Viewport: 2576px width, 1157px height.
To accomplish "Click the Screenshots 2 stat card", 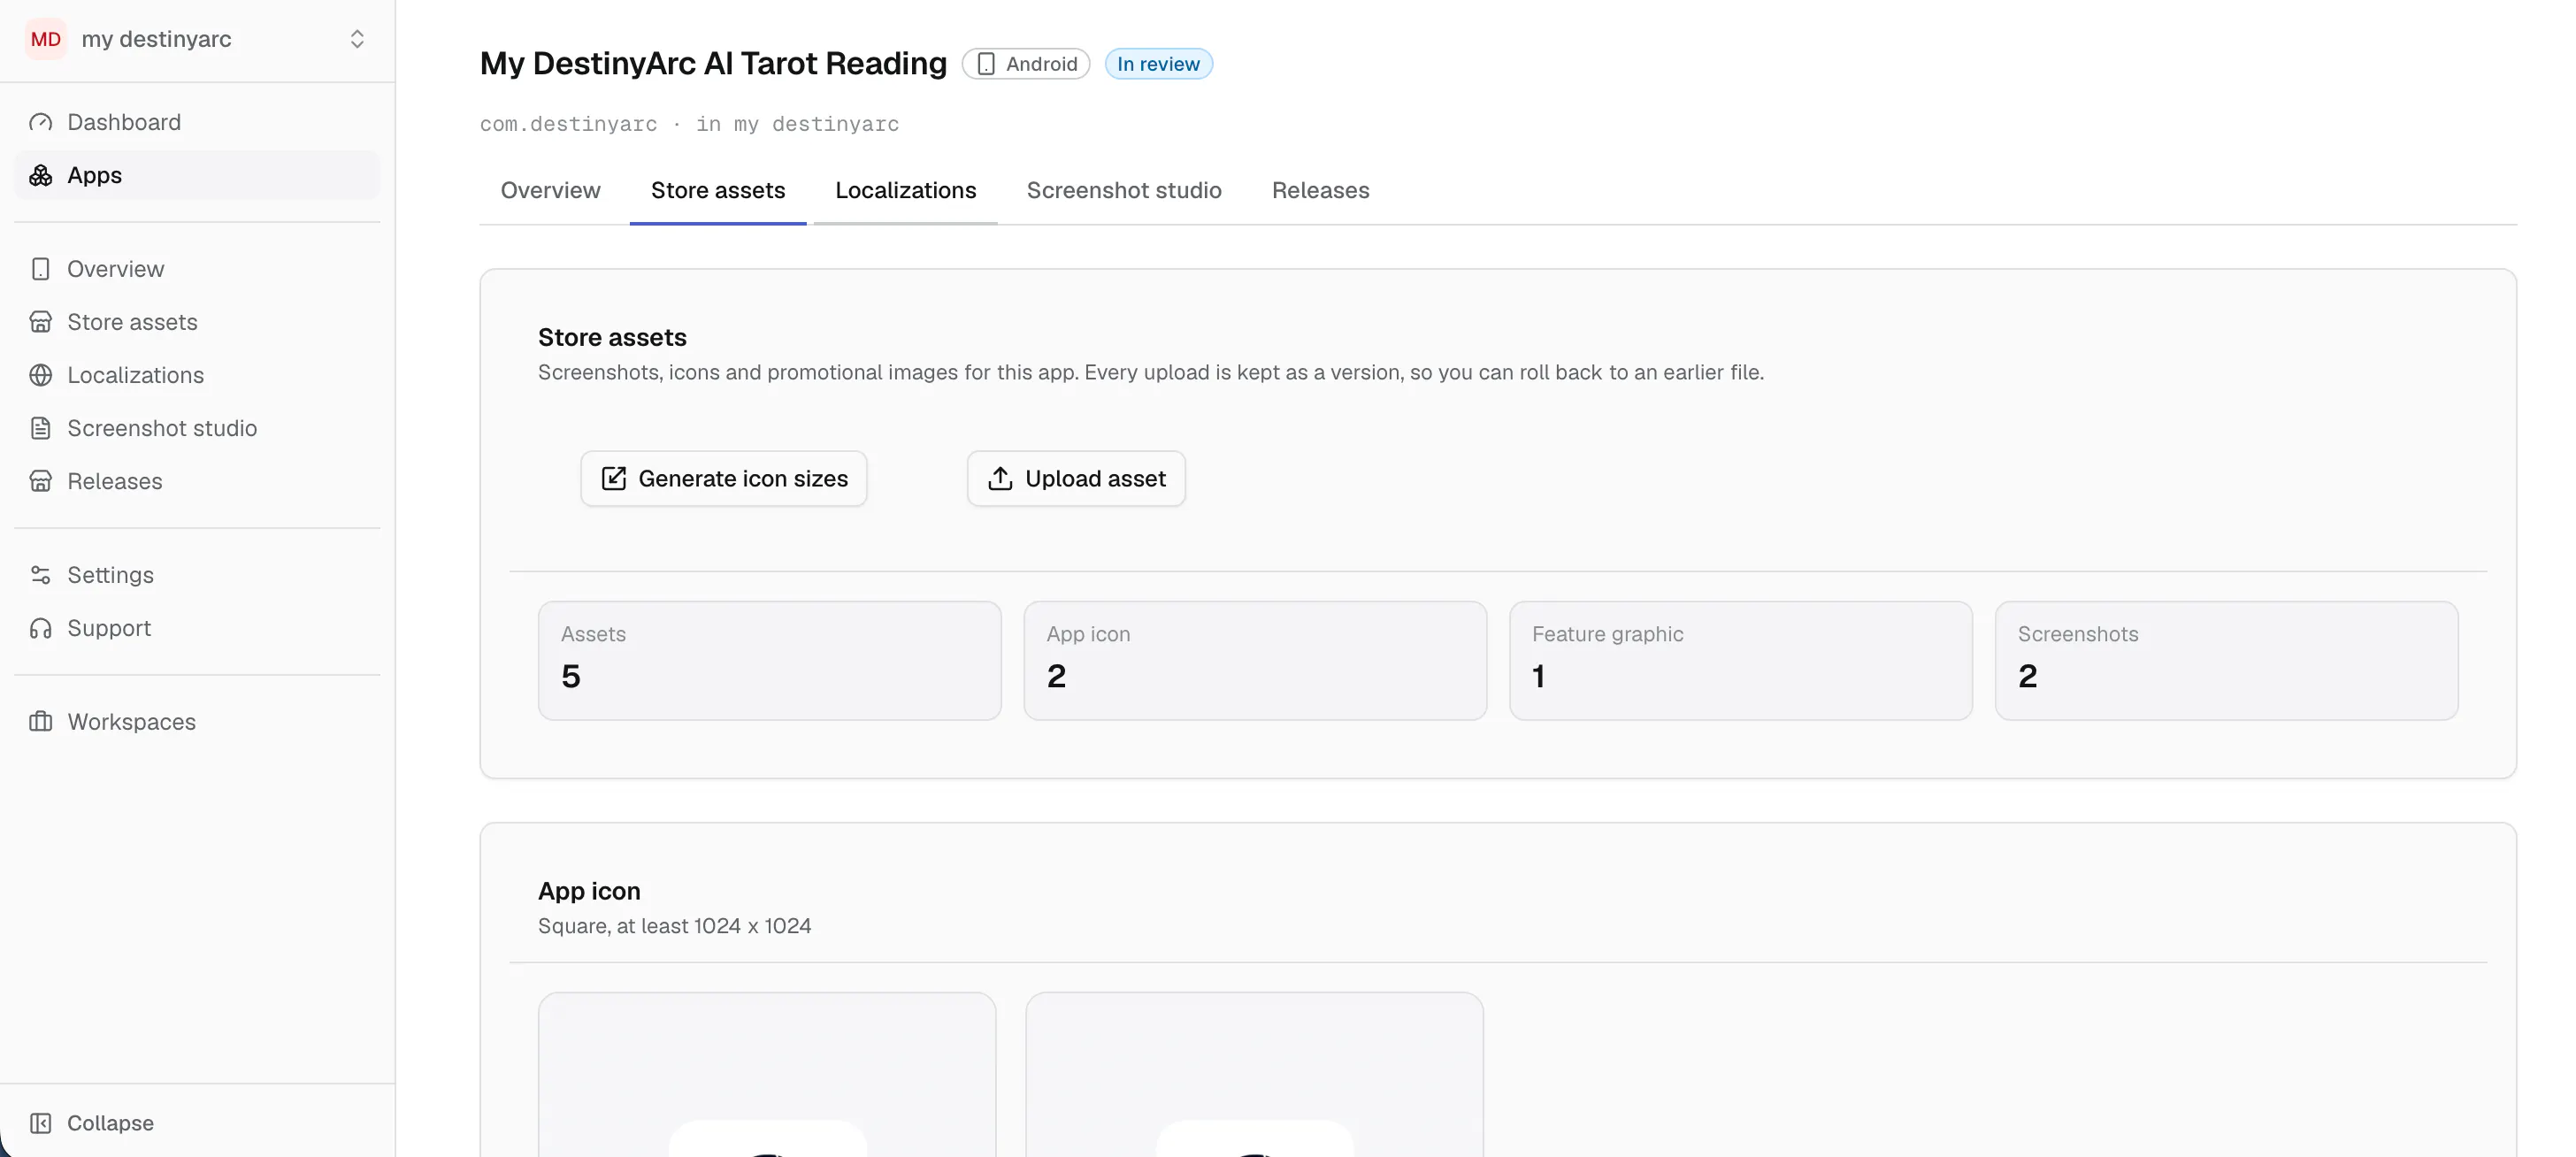I will click(2227, 661).
